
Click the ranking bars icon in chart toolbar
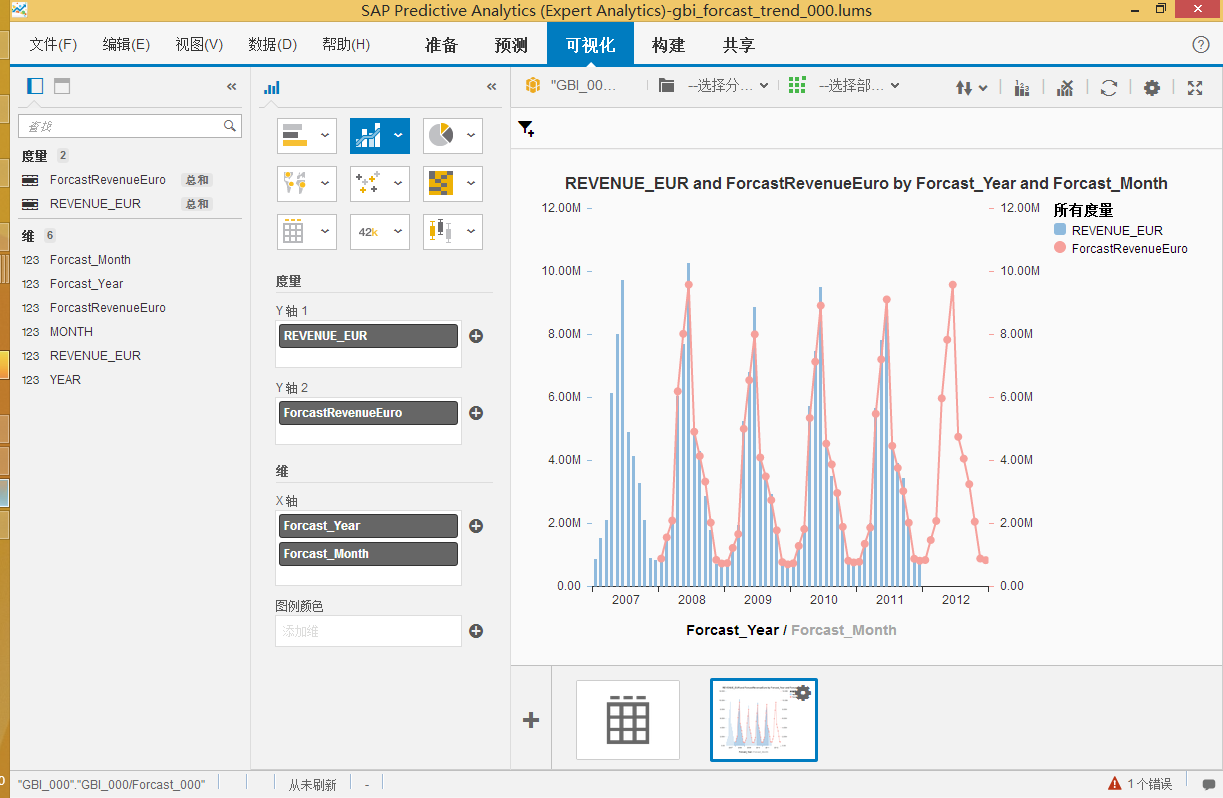pyautogui.click(x=1022, y=88)
